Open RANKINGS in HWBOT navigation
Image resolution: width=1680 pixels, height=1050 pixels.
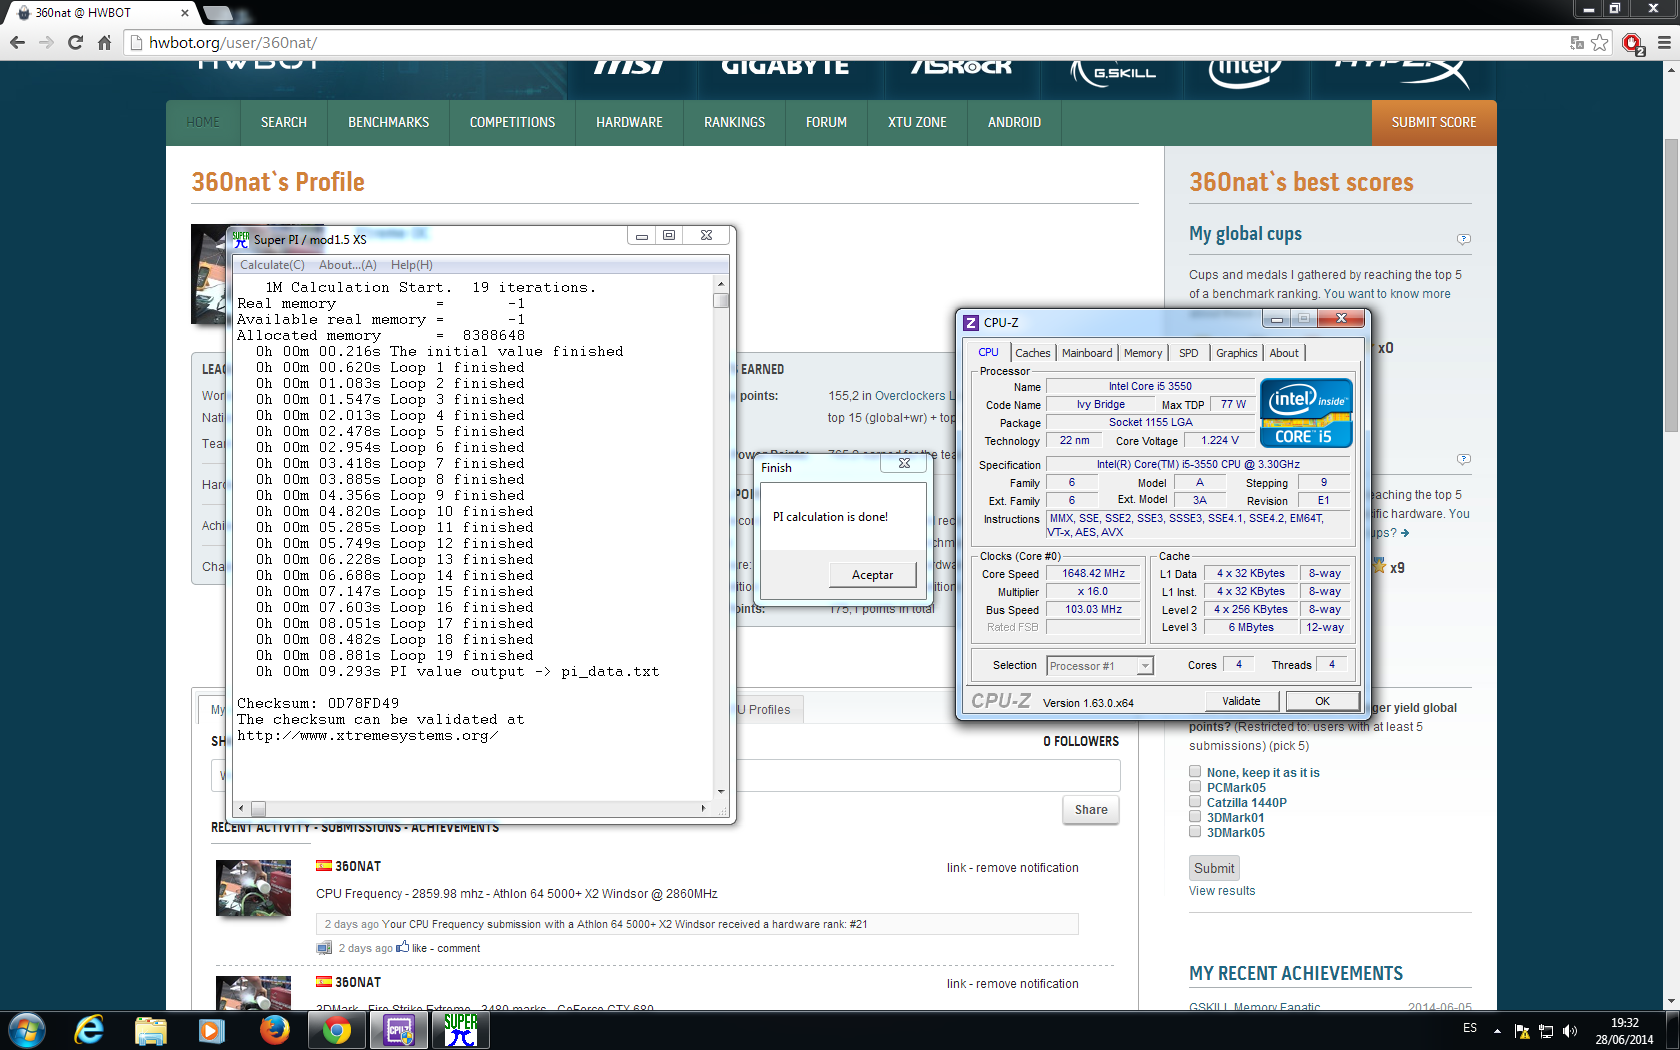pos(734,122)
